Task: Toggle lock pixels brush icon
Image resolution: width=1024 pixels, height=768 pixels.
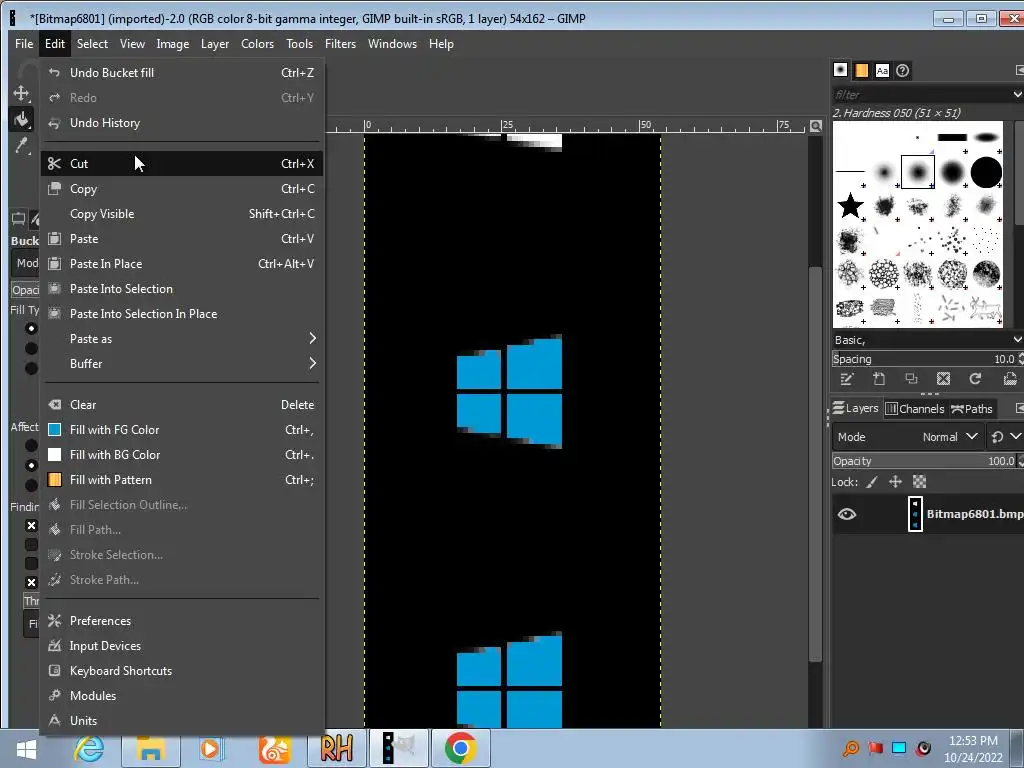Action: pos(872,482)
